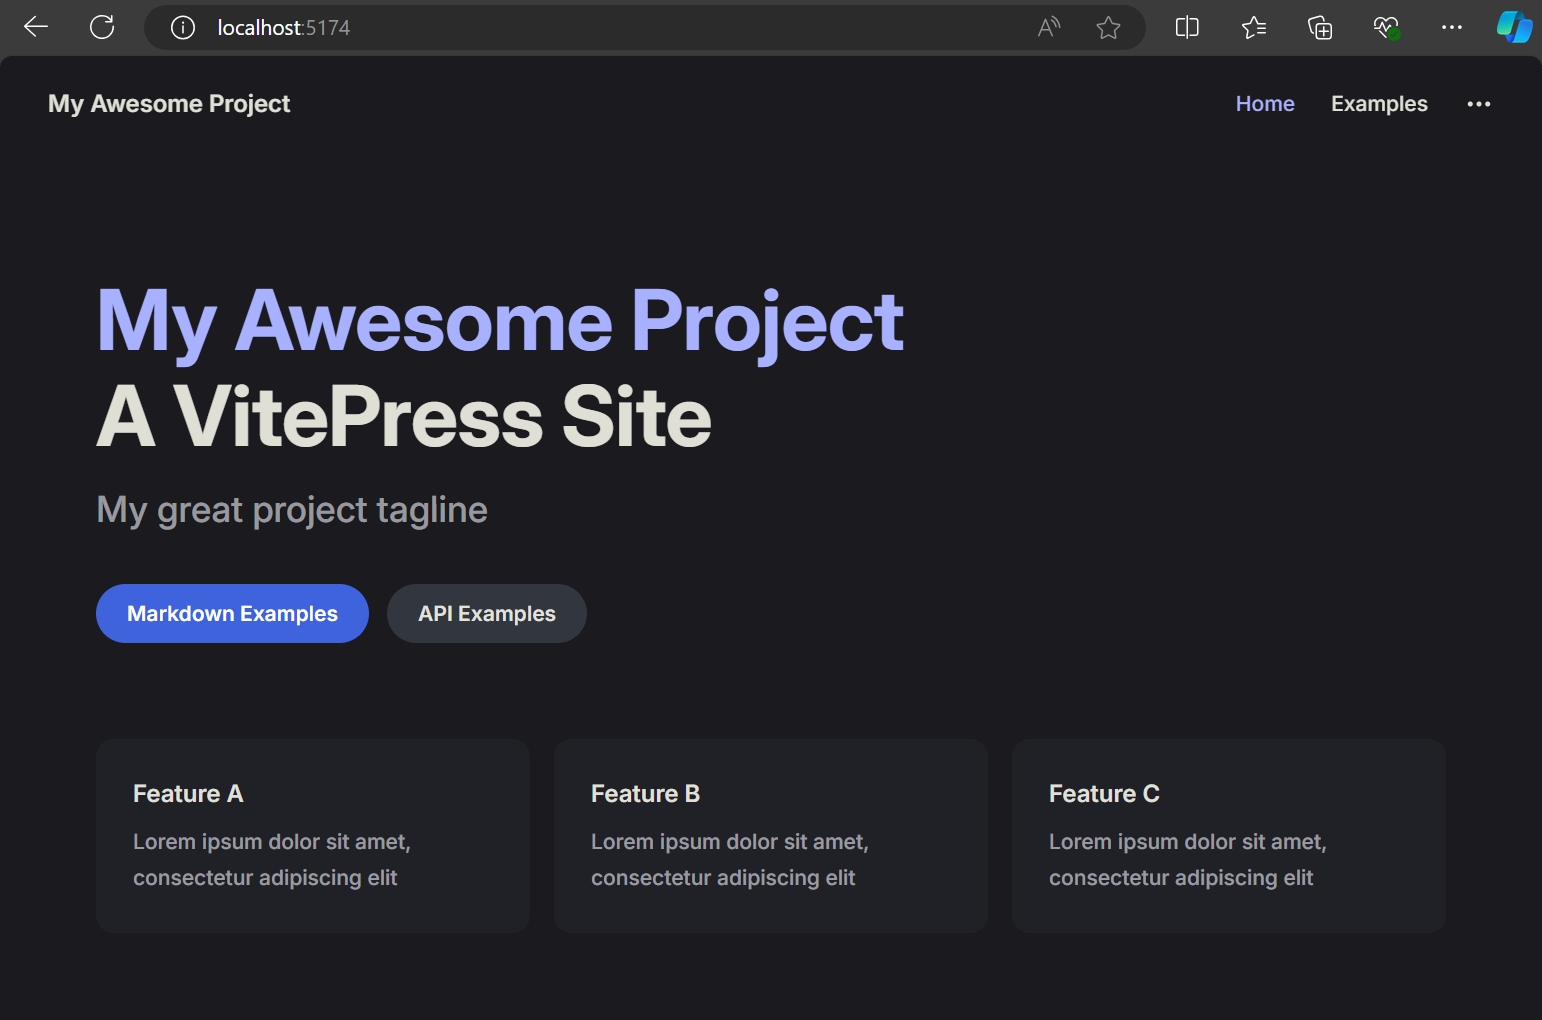
Task: Select the Feature C card
Action: [1229, 836]
